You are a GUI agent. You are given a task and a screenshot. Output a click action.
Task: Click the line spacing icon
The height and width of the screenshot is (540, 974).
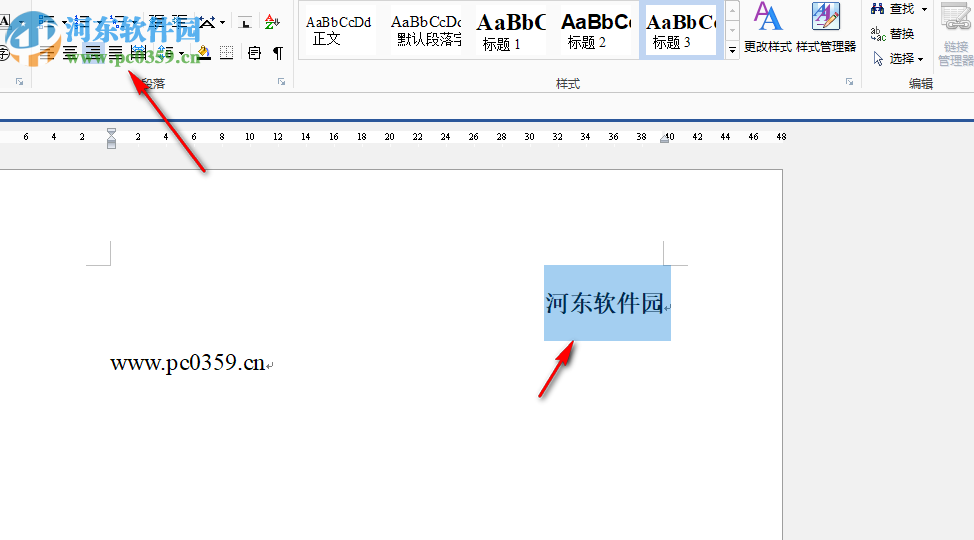[x=165, y=53]
